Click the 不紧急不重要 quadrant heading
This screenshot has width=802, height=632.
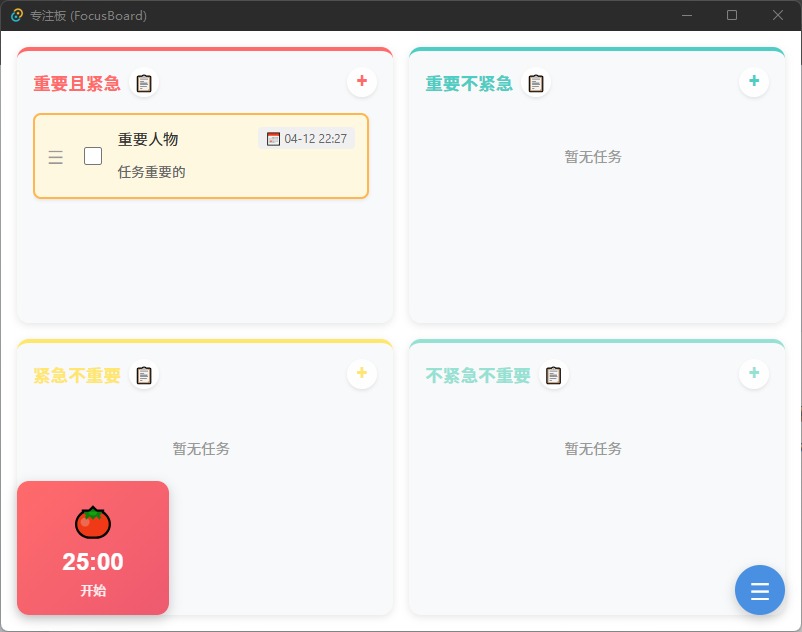478,375
